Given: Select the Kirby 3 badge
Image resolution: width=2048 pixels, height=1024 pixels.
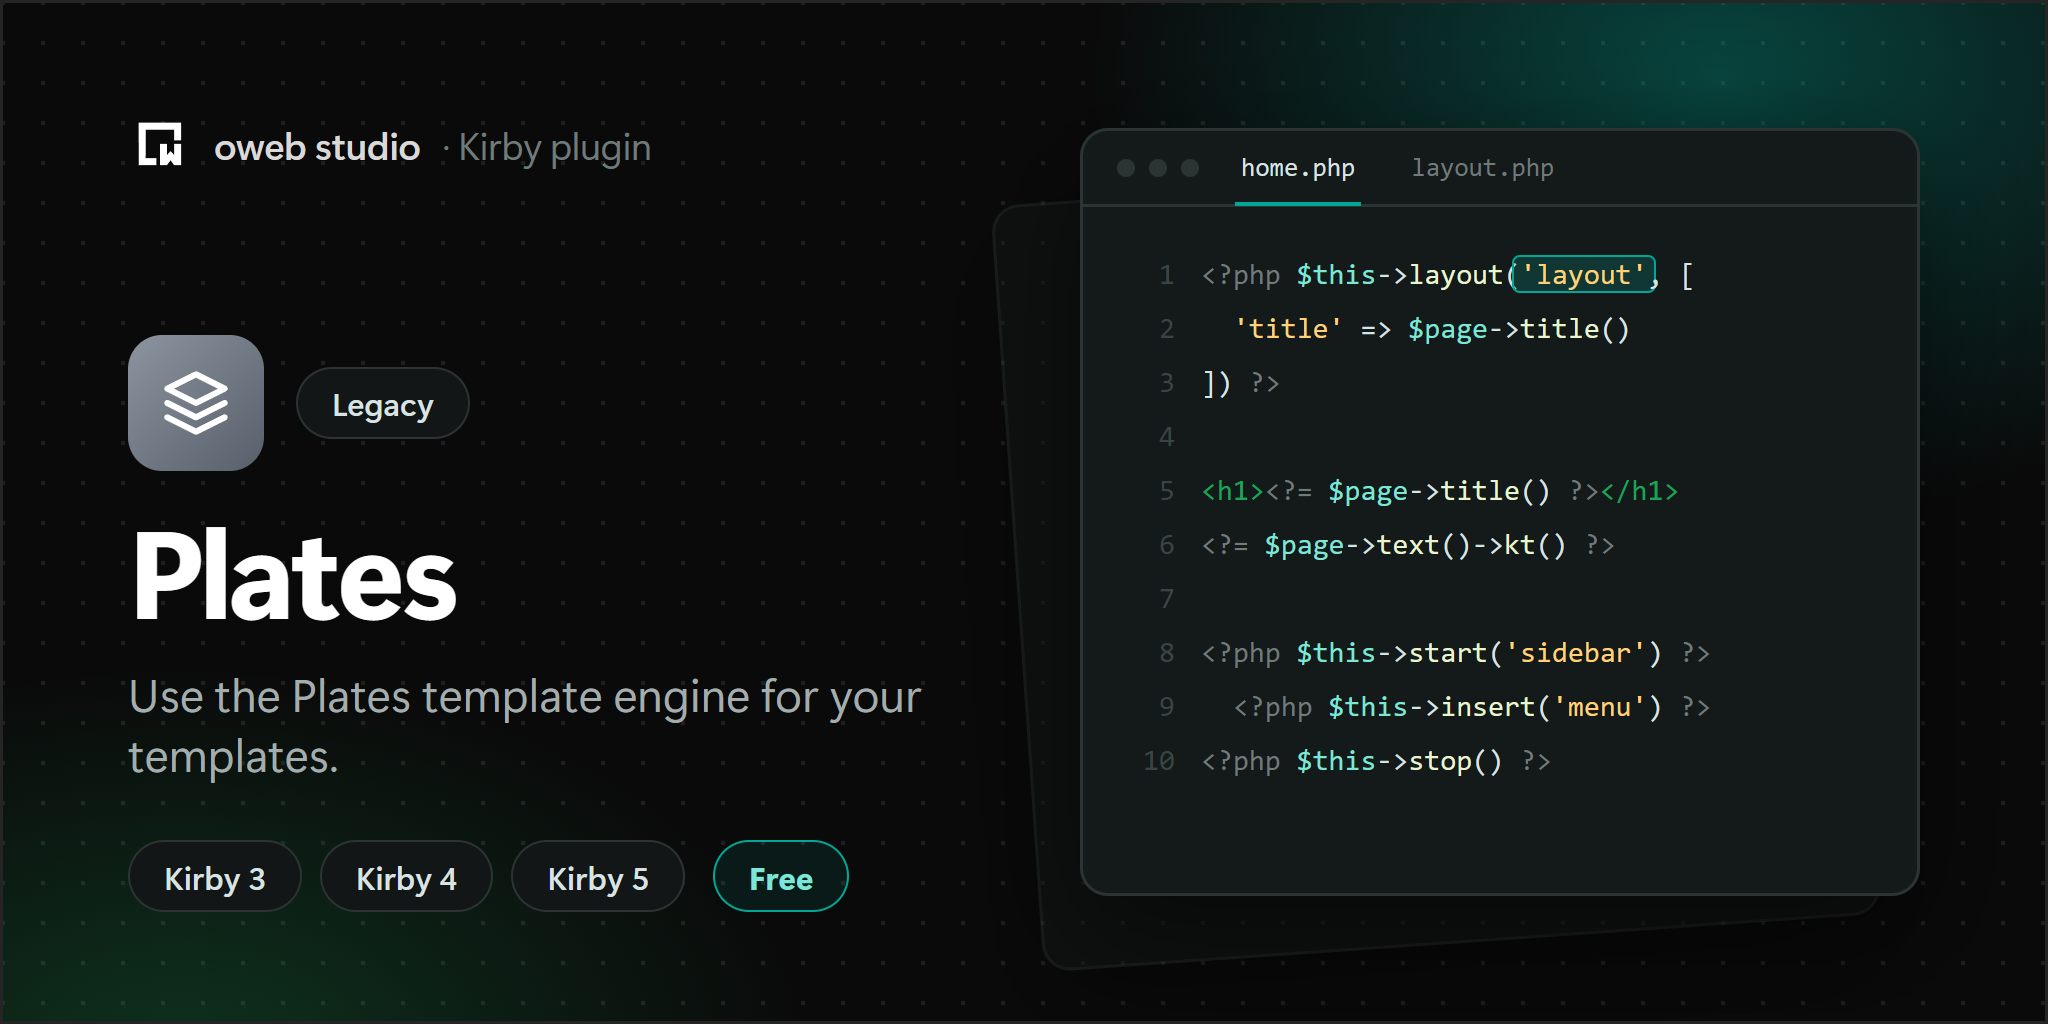Looking at the screenshot, I should [x=215, y=877].
